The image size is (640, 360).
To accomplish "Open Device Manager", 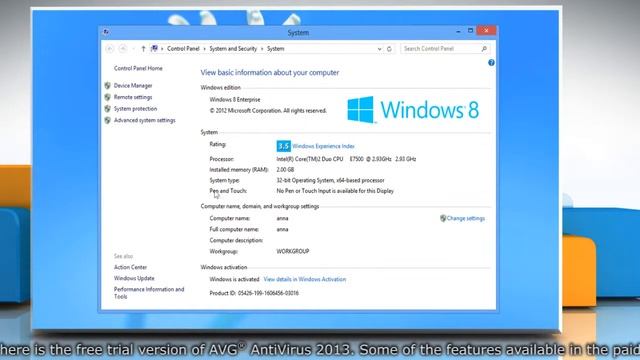I will [x=133, y=85].
